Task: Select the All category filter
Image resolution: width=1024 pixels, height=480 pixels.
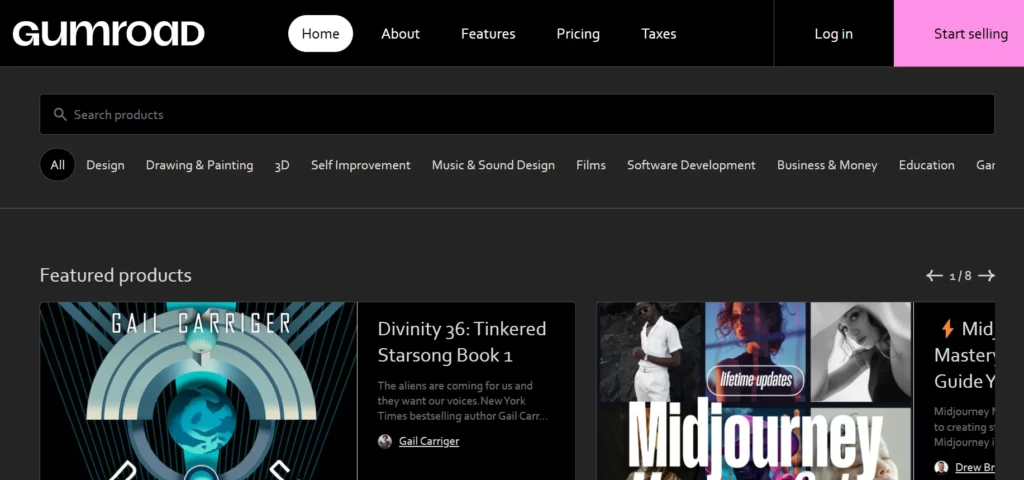Action: [57, 165]
